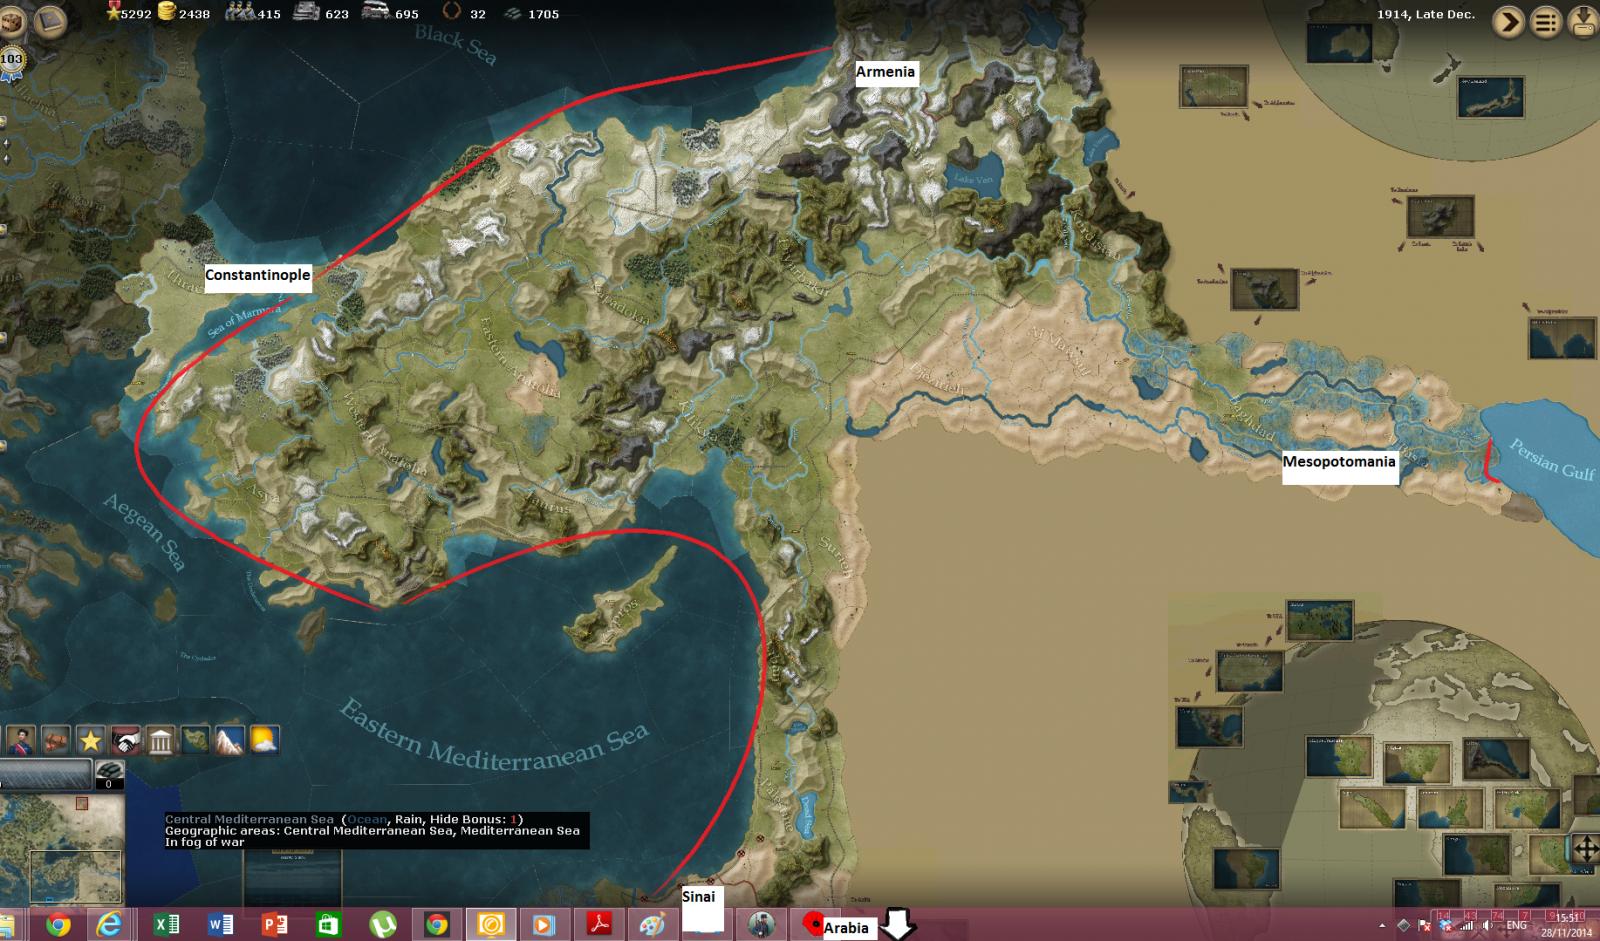Enable the weather sun-and-cloud overlay
The height and width of the screenshot is (941, 1600).
[x=264, y=741]
